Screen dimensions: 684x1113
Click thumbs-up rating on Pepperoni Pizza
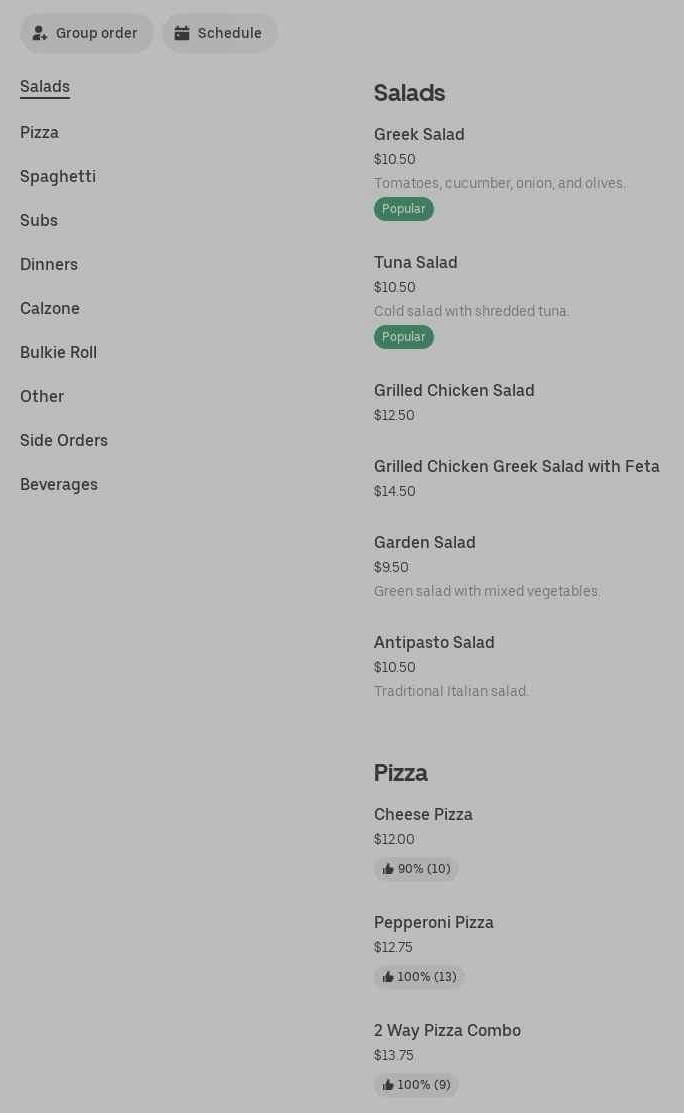pos(419,977)
